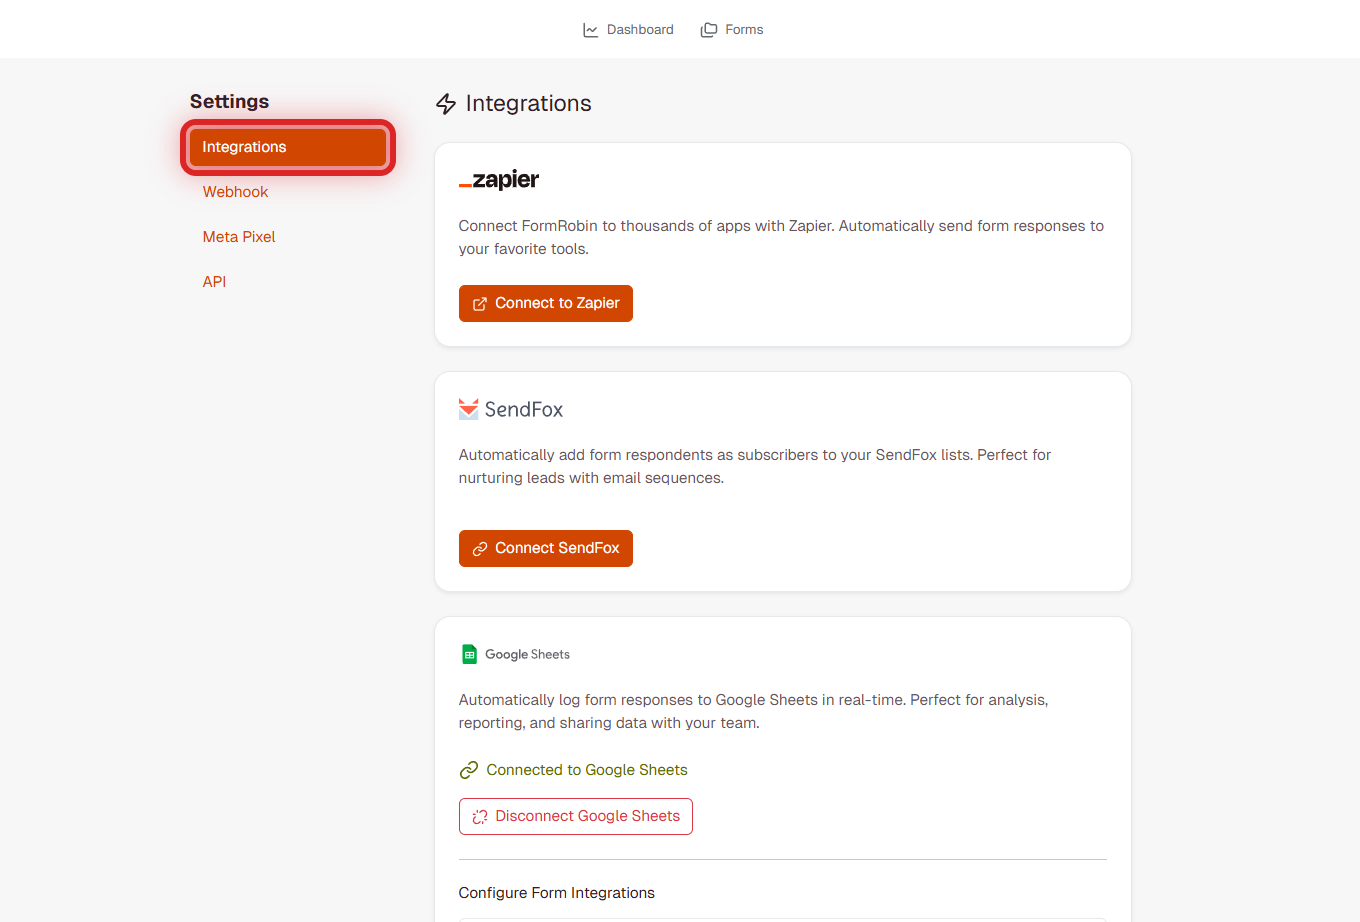
Task: Click the external-link icon inside Connect to Zapier
Action: (480, 303)
